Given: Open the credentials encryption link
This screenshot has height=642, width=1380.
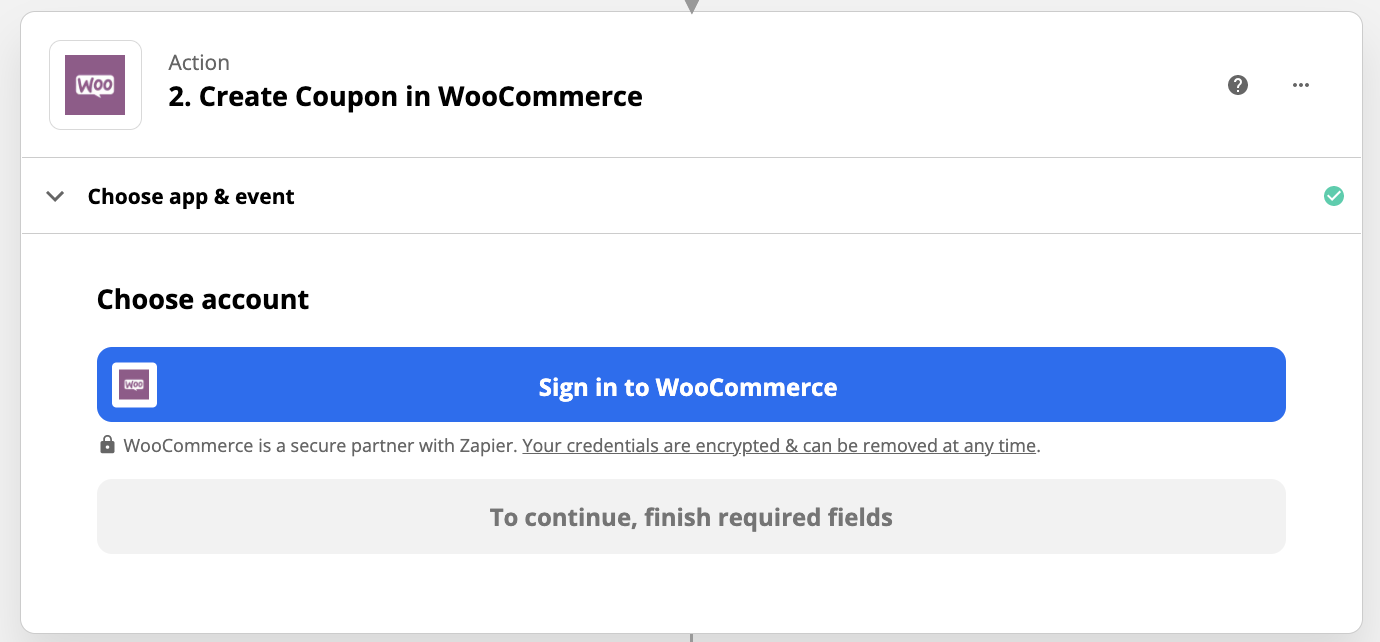Looking at the screenshot, I should point(779,445).
